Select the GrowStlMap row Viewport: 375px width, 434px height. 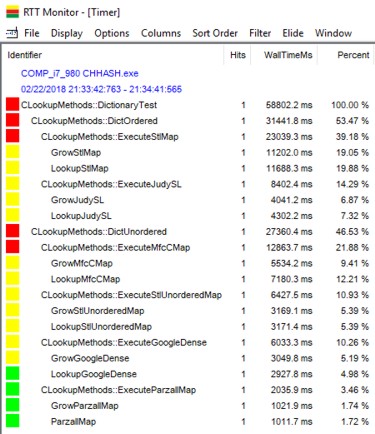188,152
